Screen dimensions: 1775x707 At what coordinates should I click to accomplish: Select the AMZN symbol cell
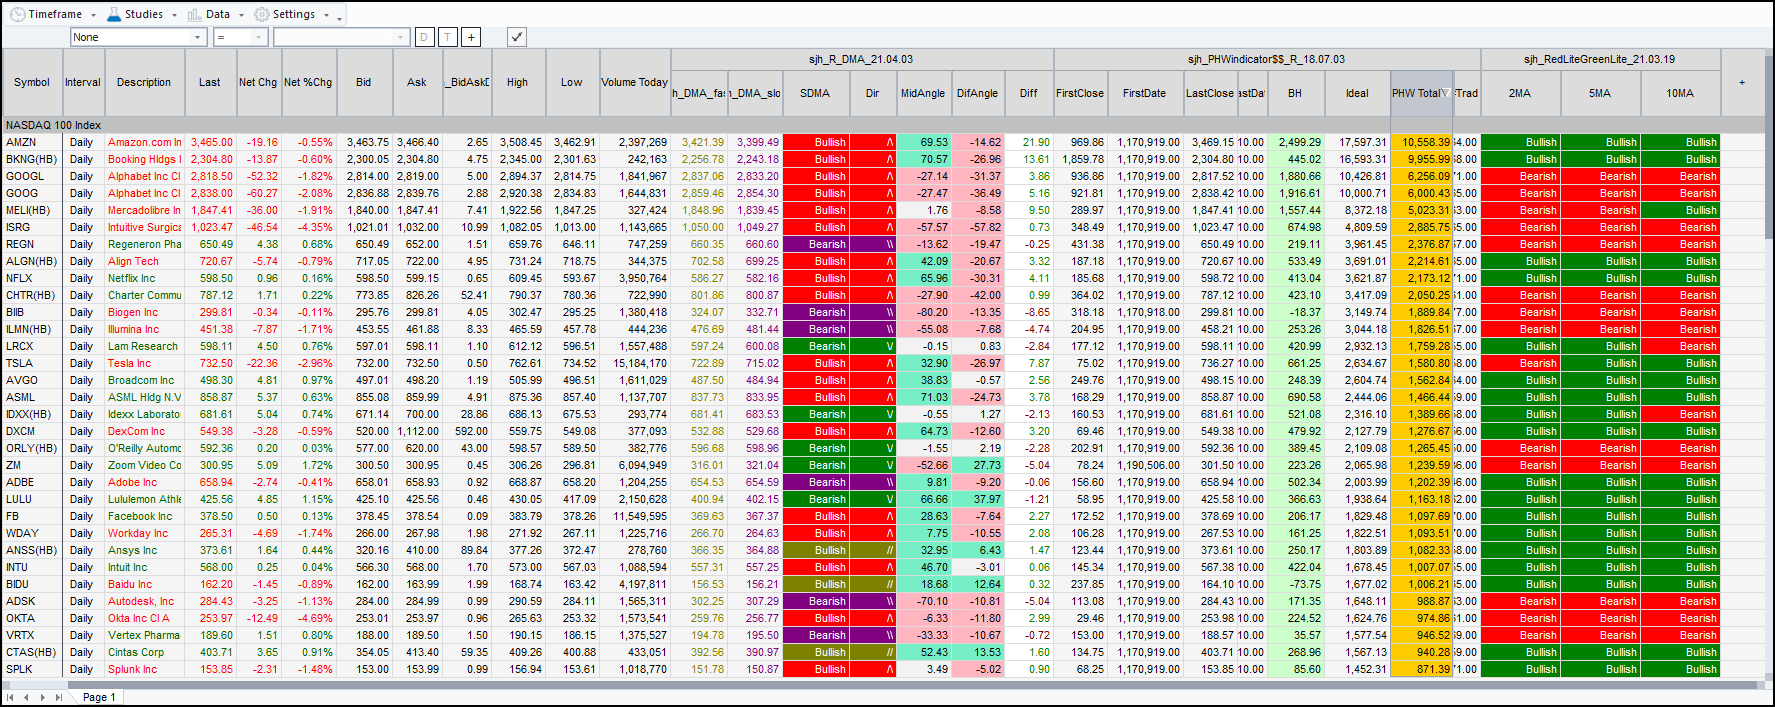[32, 142]
